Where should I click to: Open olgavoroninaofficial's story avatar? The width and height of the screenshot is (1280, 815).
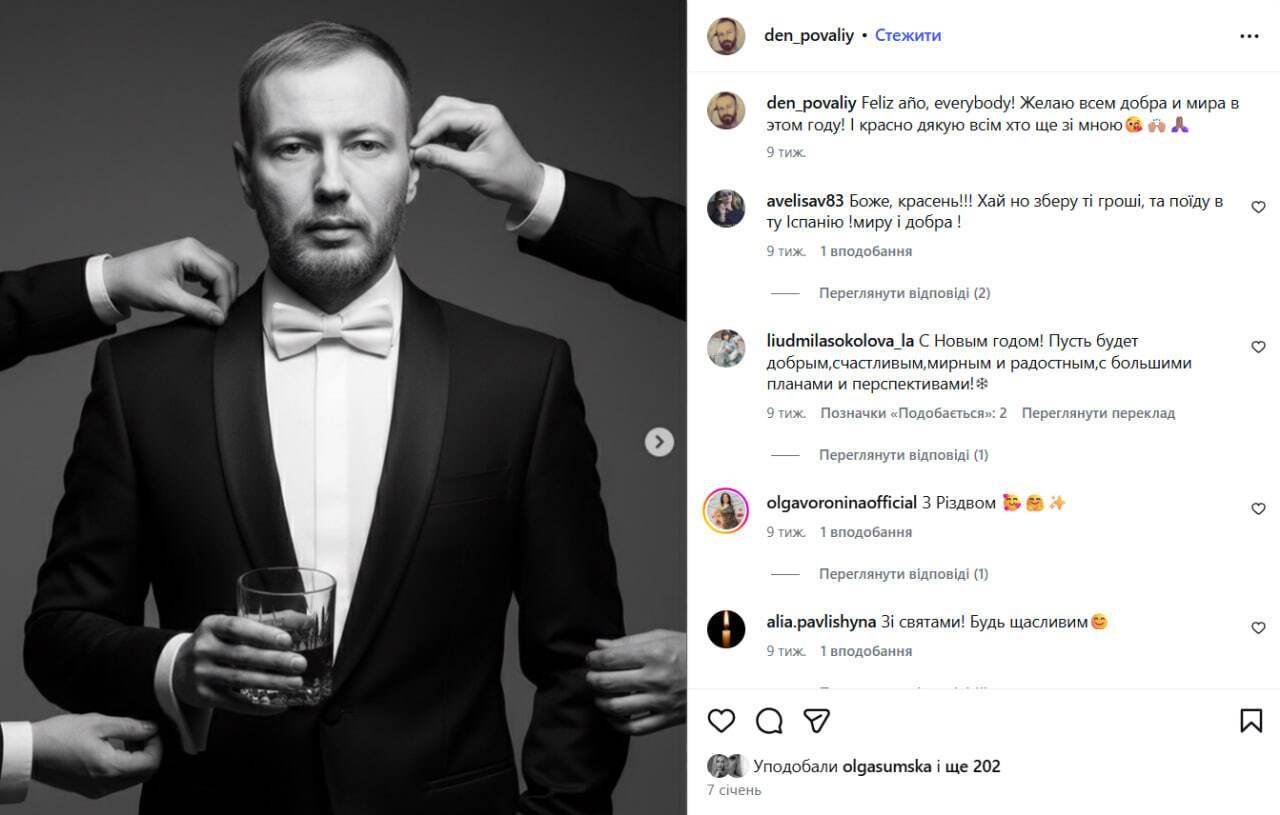(x=726, y=510)
